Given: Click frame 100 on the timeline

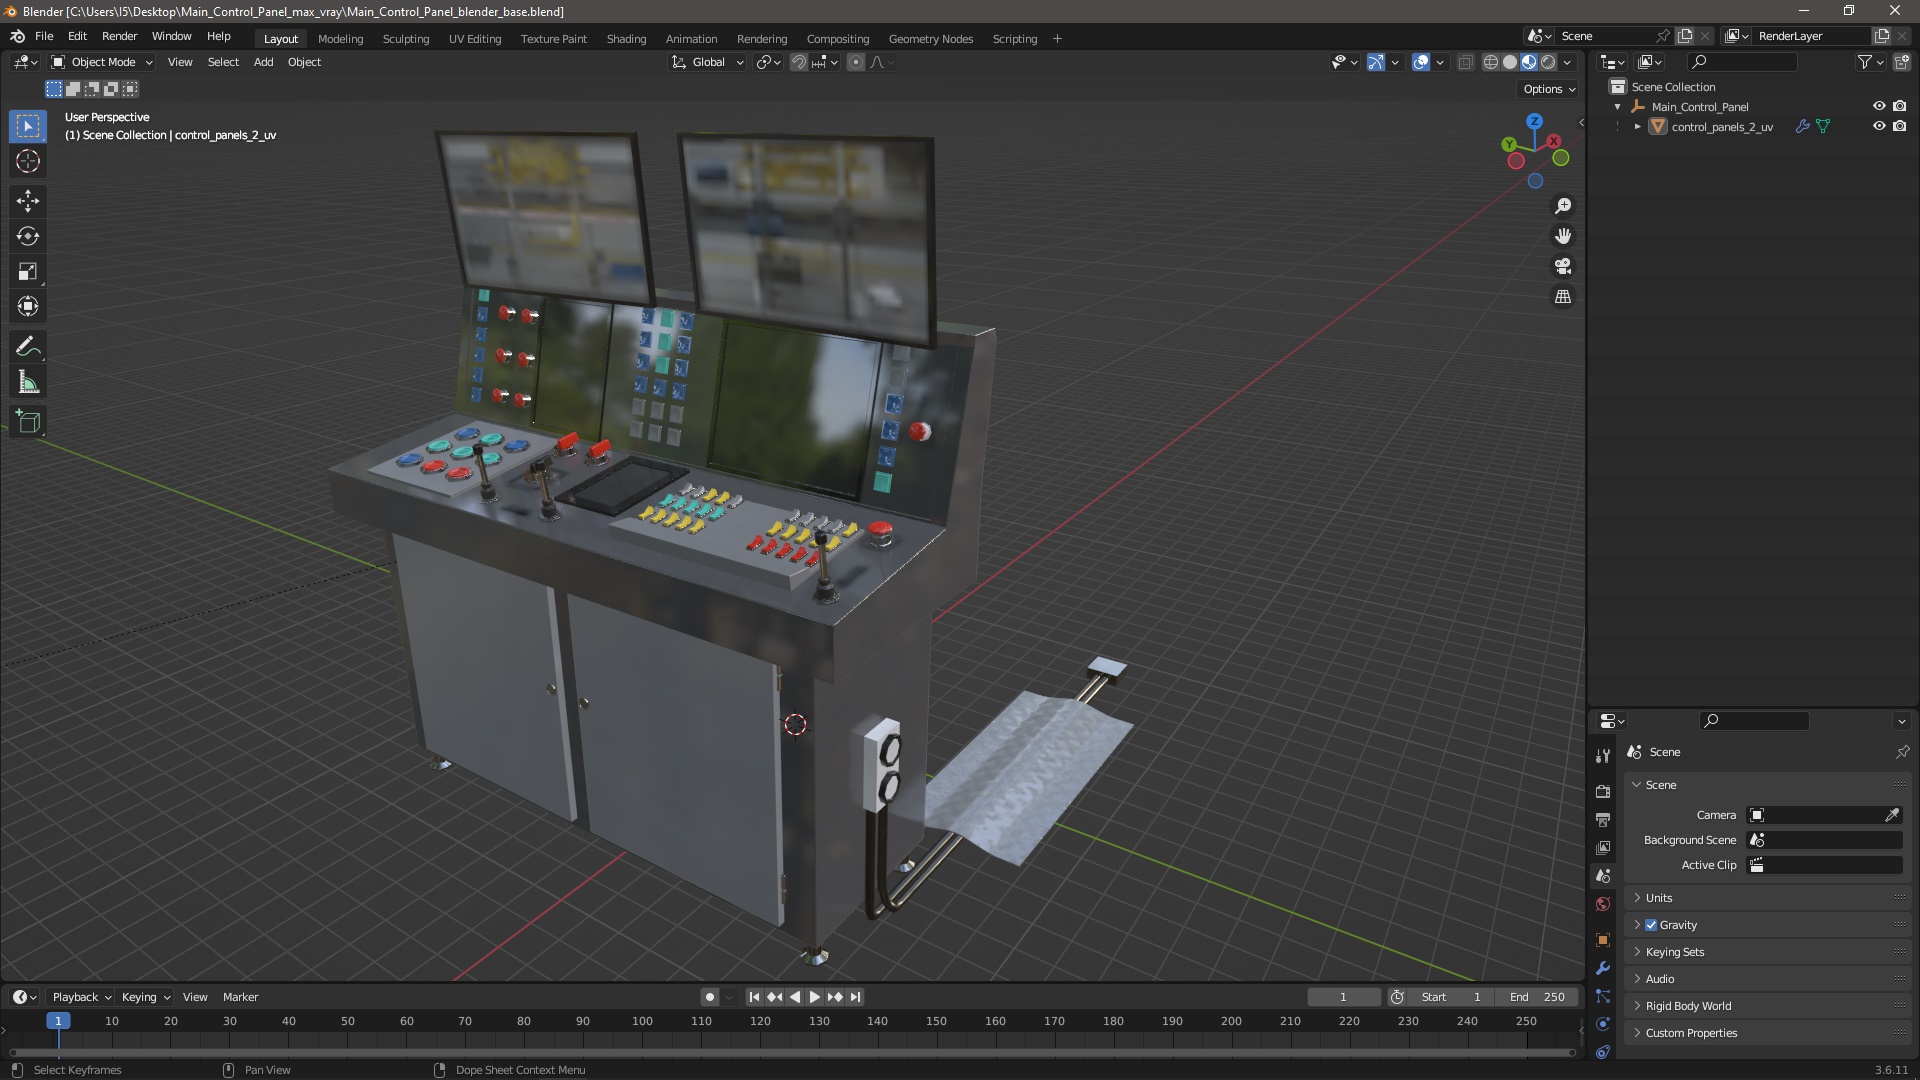Looking at the screenshot, I should coord(642,1022).
